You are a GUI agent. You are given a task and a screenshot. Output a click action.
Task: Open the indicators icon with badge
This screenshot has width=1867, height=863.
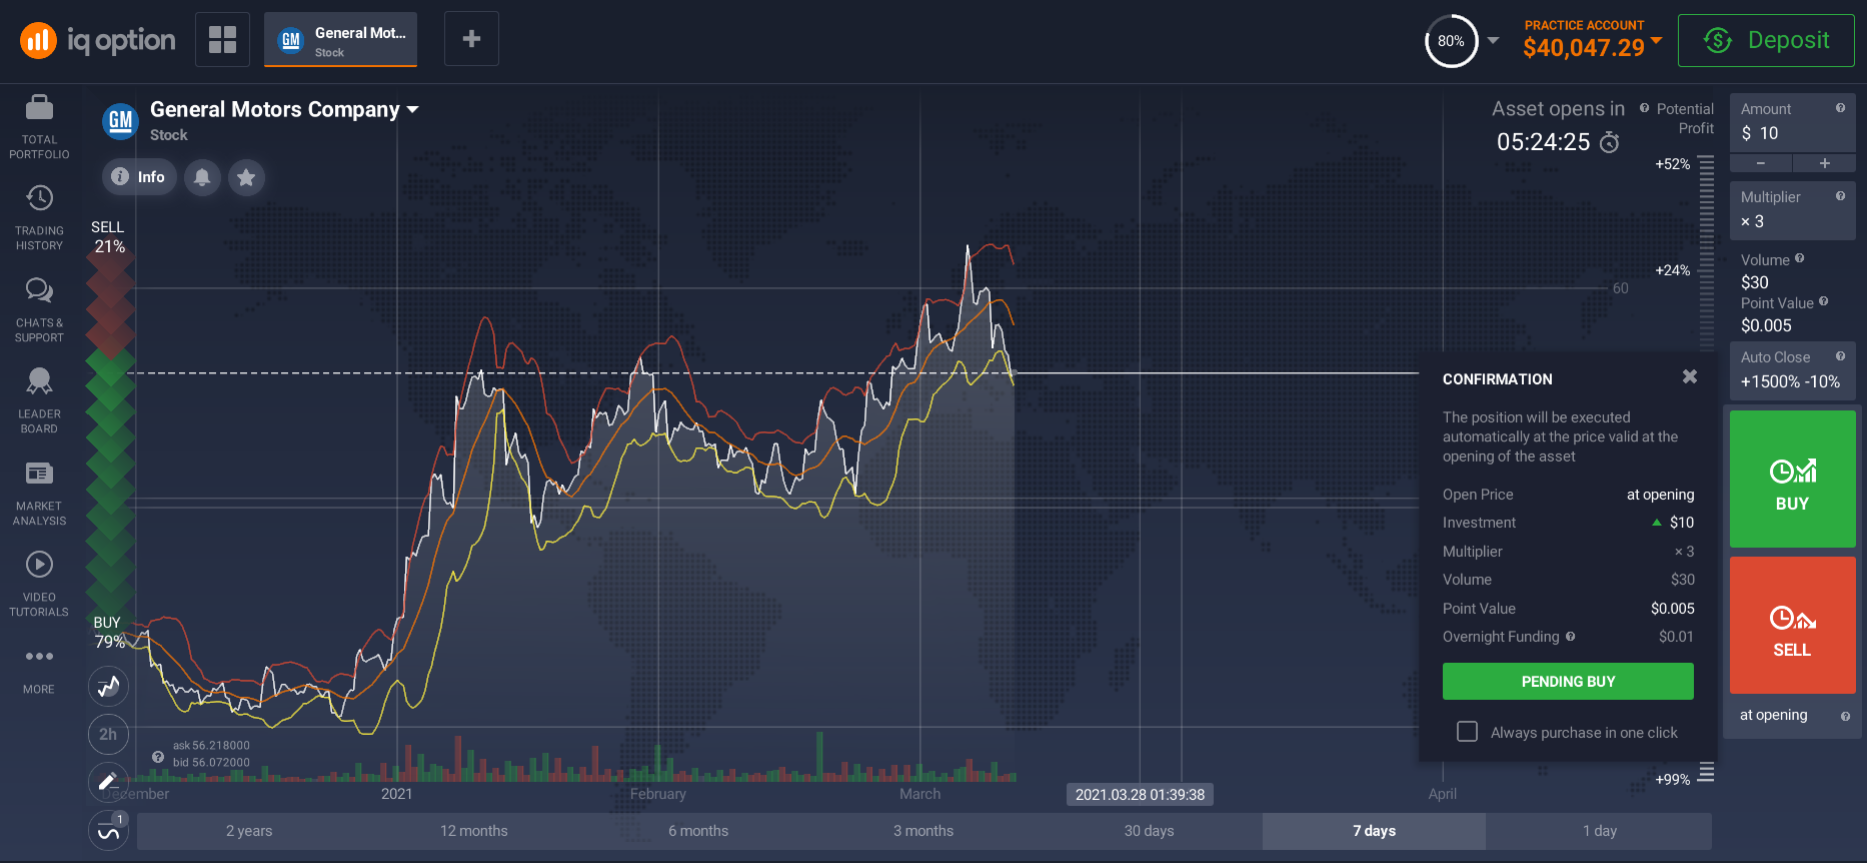click(108, 830)
